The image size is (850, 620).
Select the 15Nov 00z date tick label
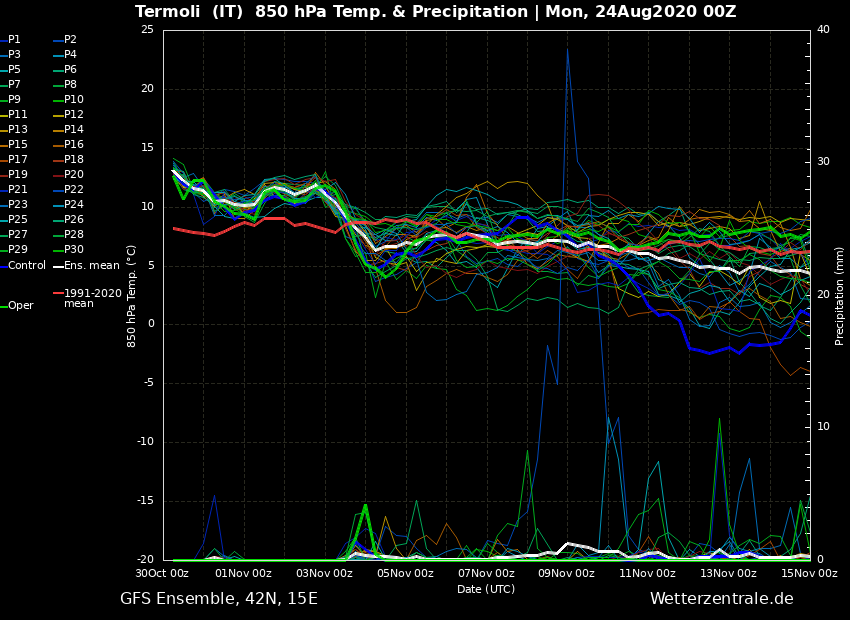809,574
